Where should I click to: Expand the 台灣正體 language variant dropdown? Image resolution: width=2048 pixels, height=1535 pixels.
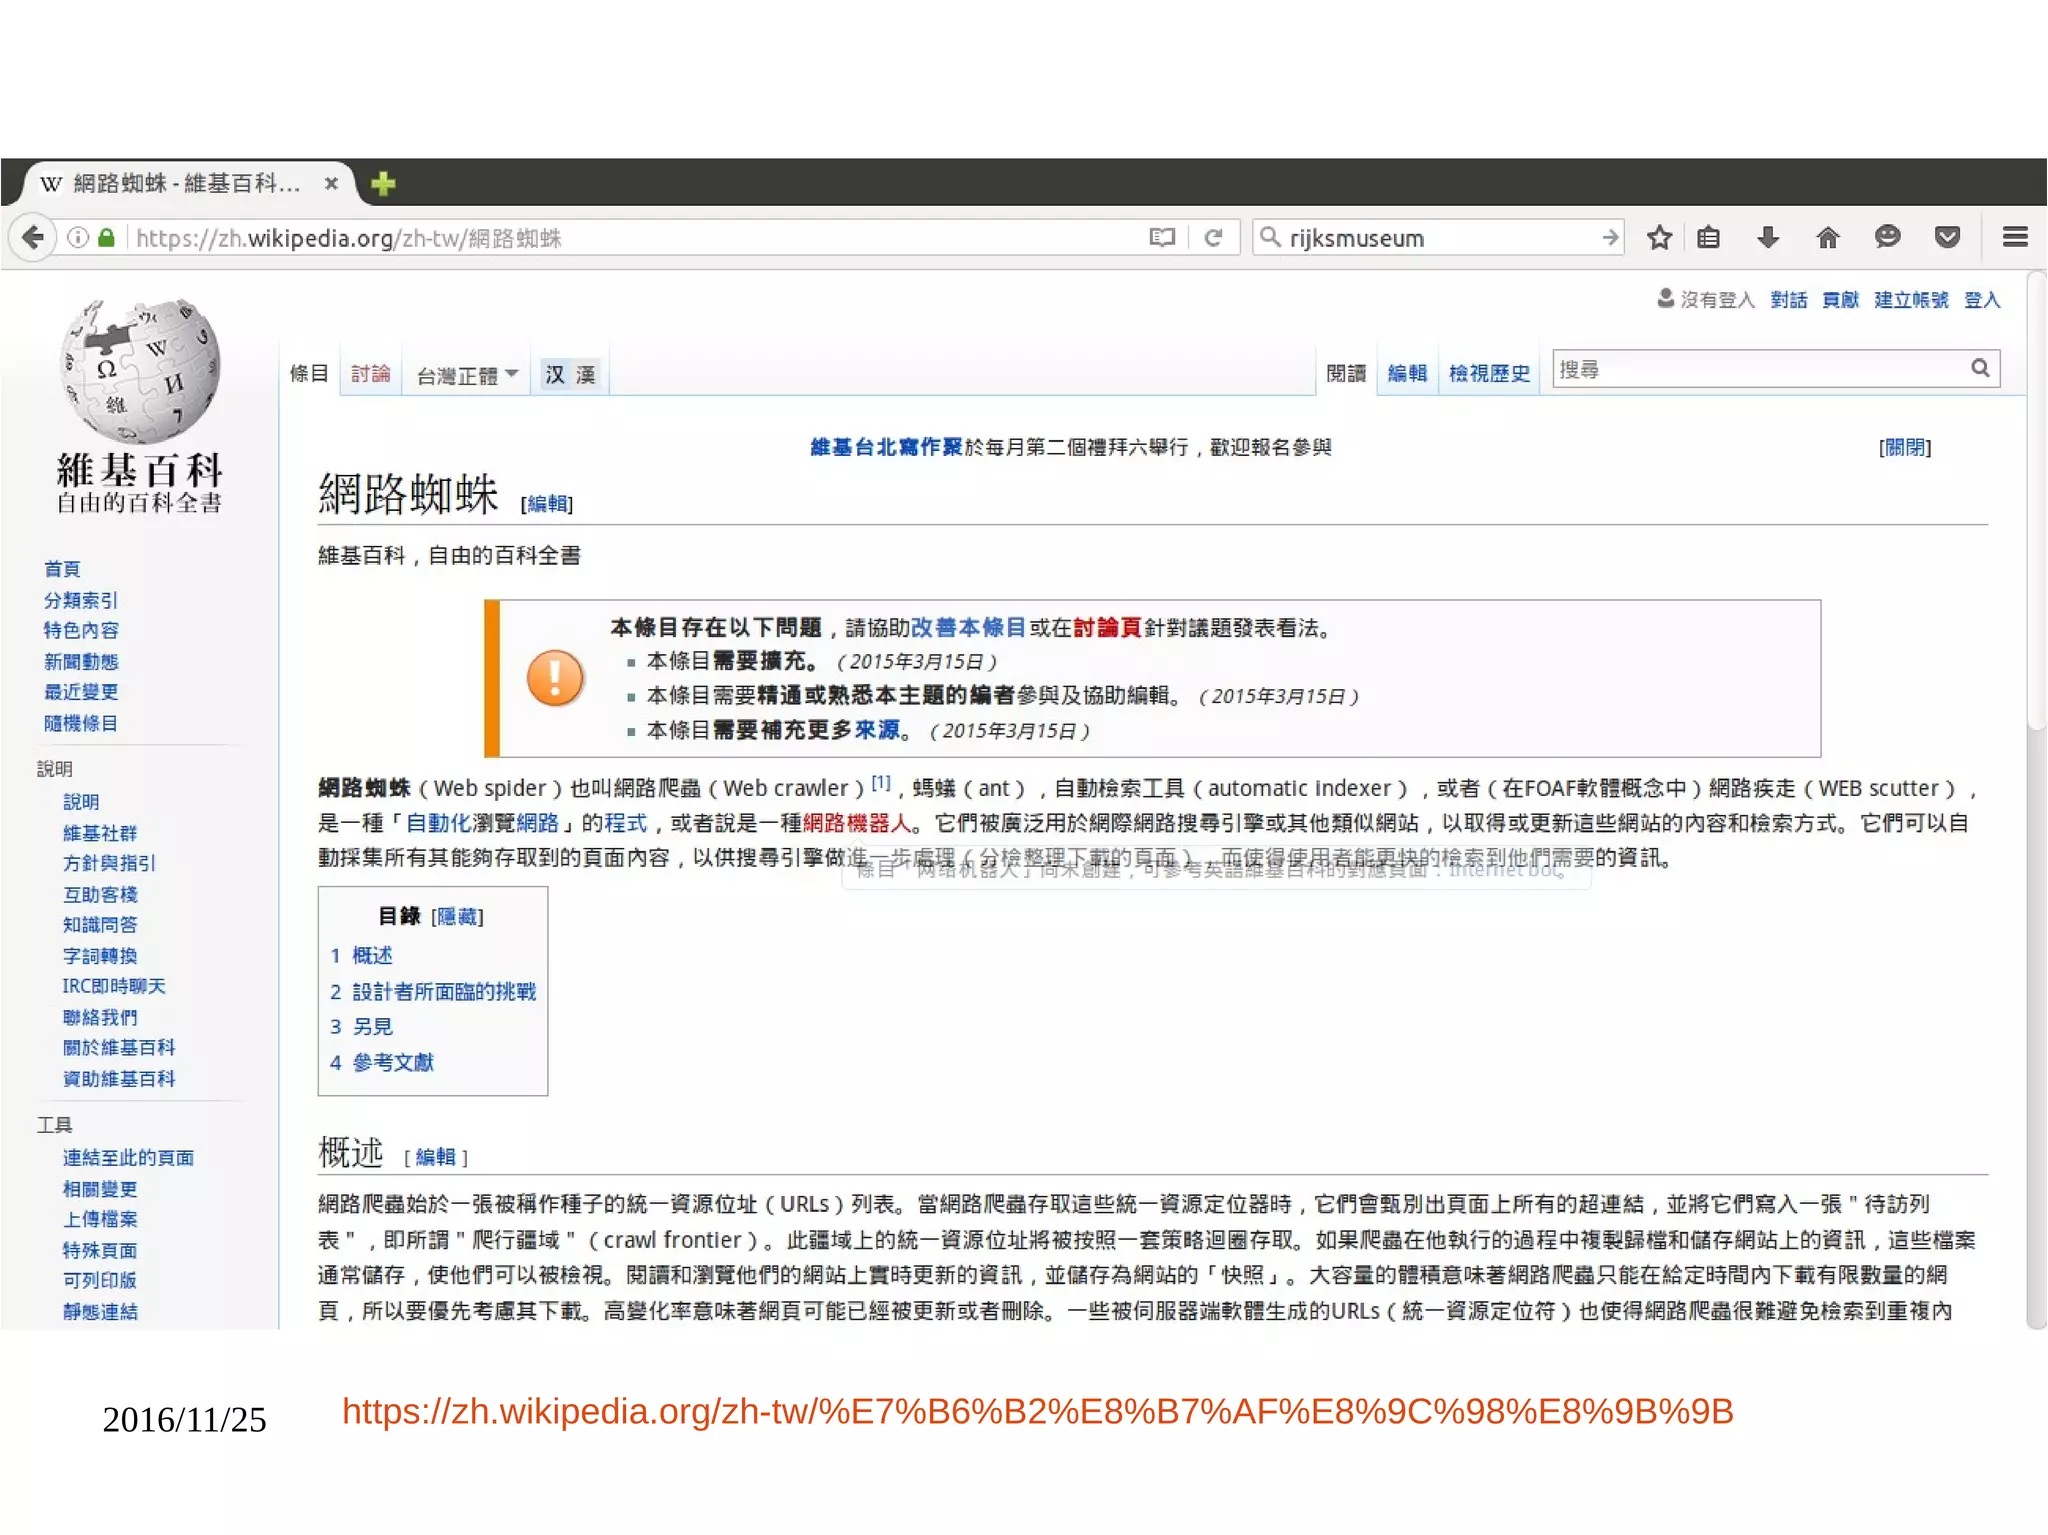[x=467, y=375]
